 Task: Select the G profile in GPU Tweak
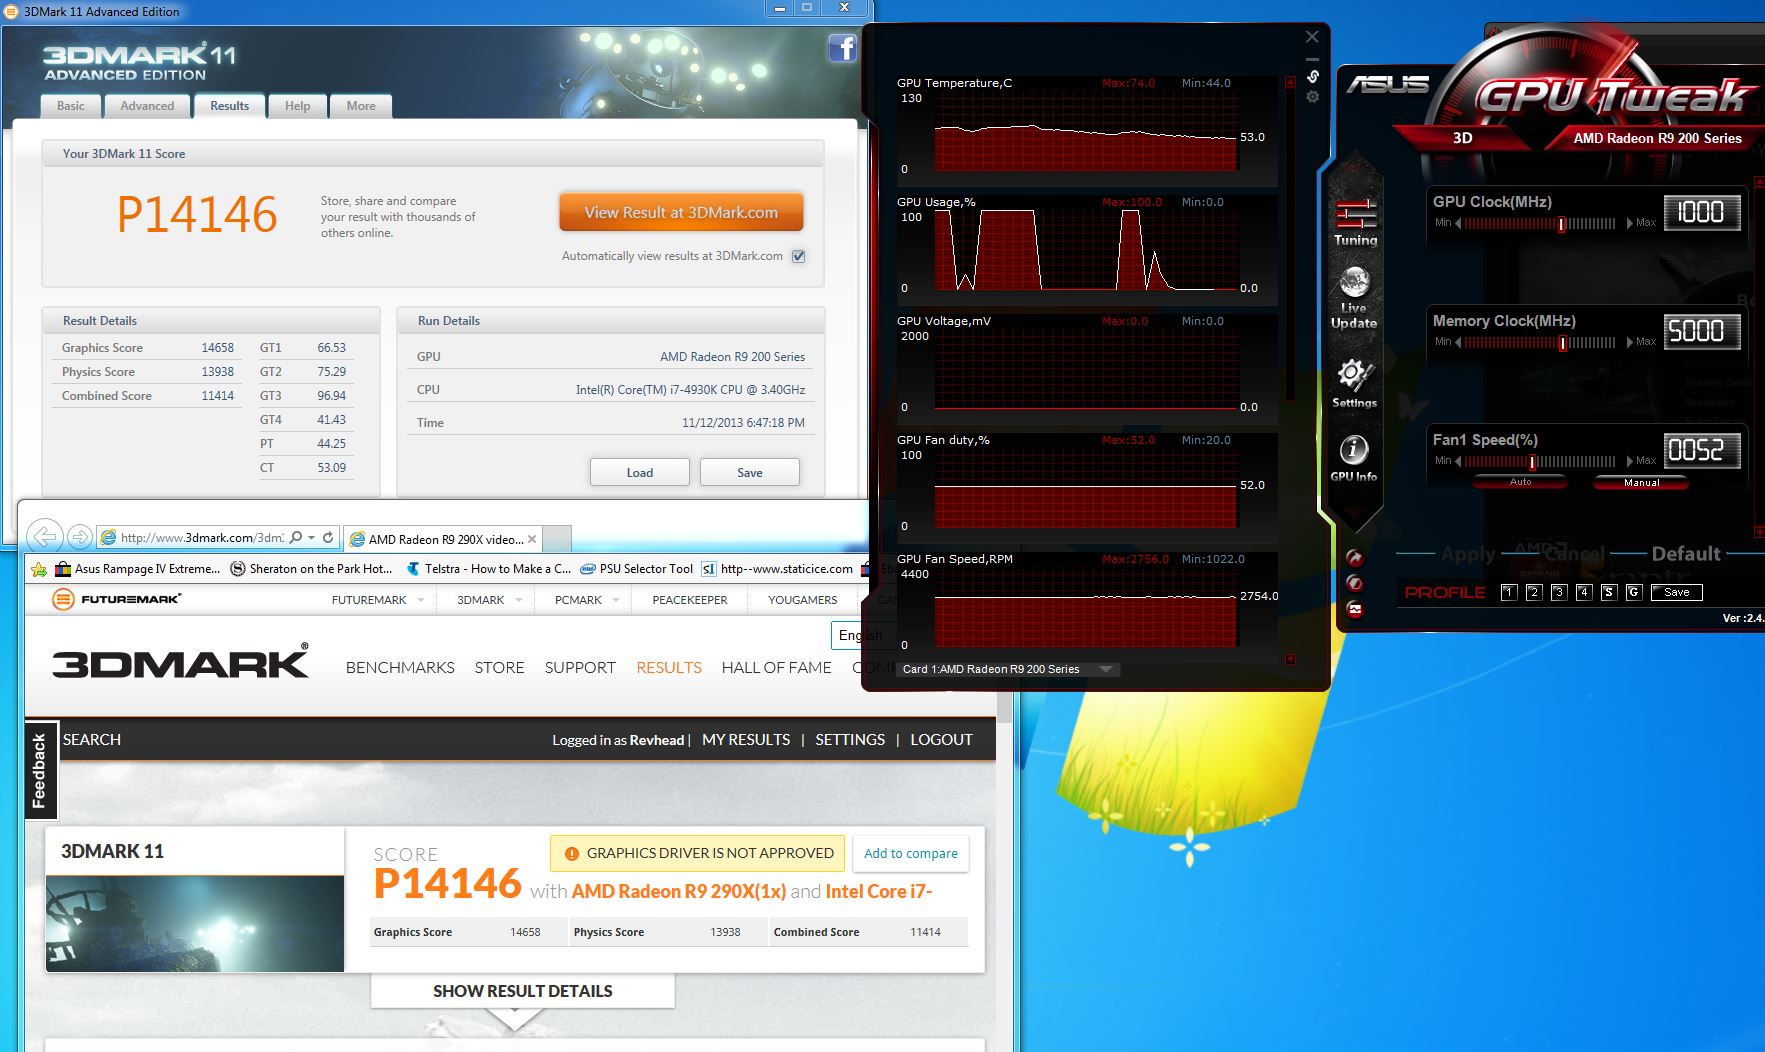pos(1634,592)
